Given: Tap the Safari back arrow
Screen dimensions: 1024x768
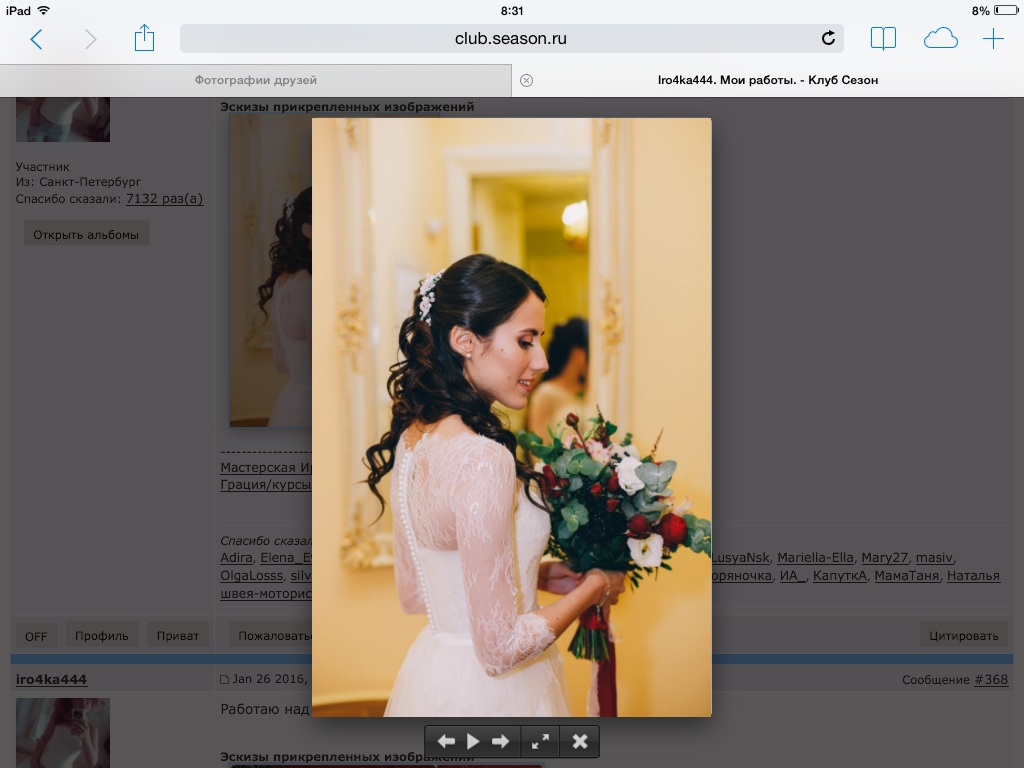Looking at the screenshot, I should (37, 39).
